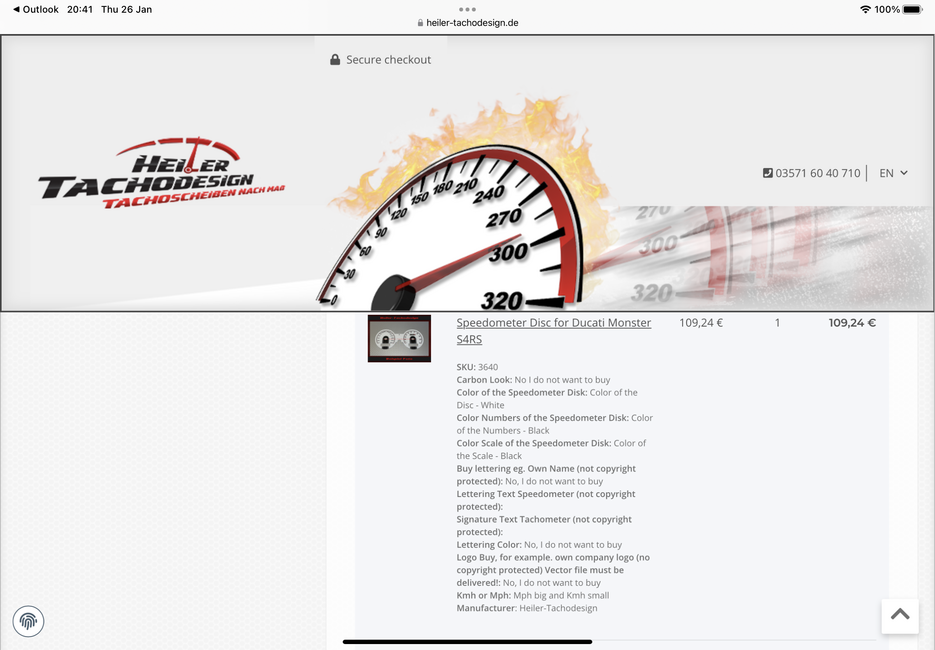
Task: Click the scroll-to-top chevron button
Action: coord(900,615)
